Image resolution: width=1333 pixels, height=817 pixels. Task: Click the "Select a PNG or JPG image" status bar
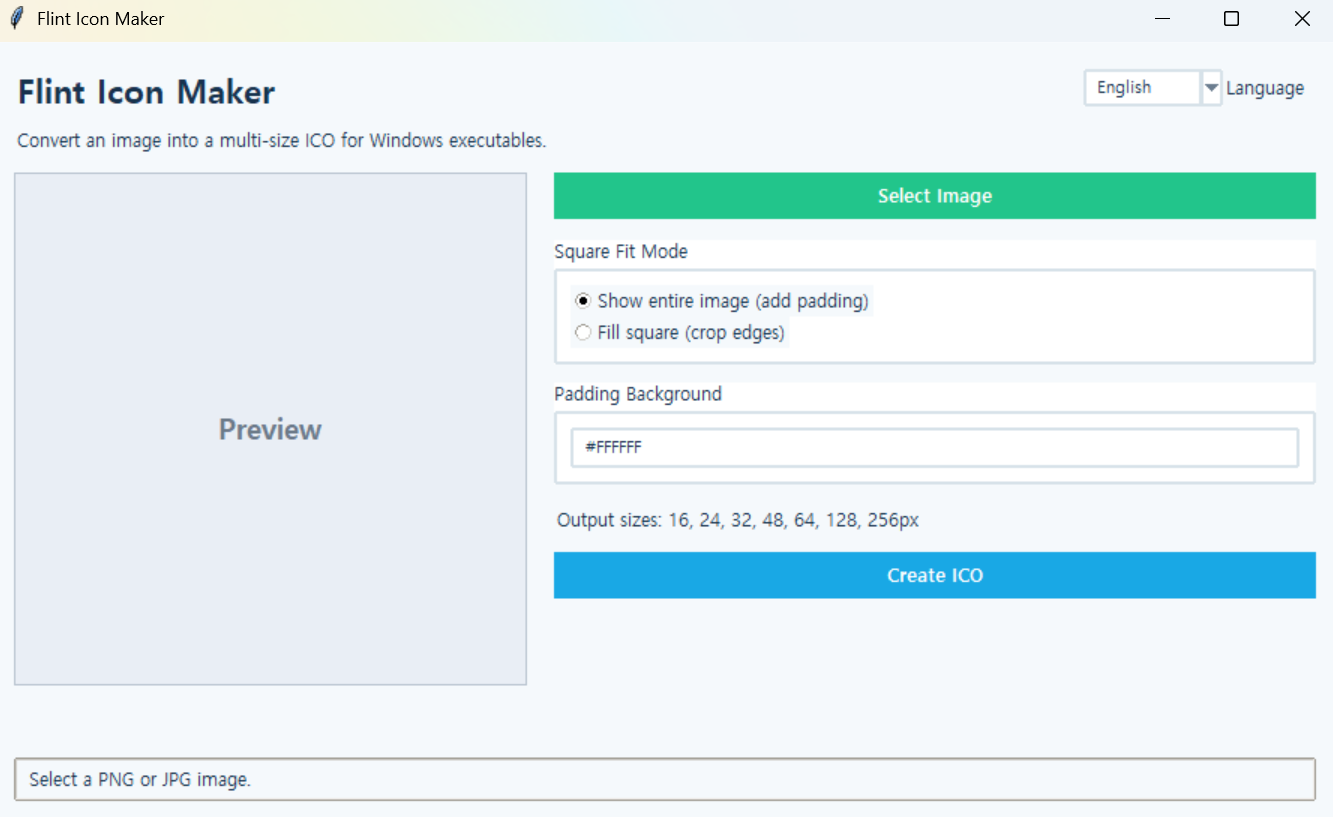pos(665,779)
